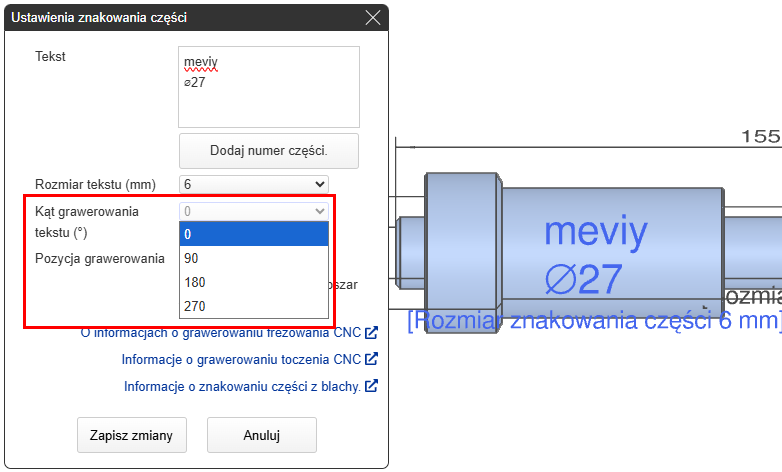
Task: Click the 155 dimension value on the drawing
Action: 760,137
